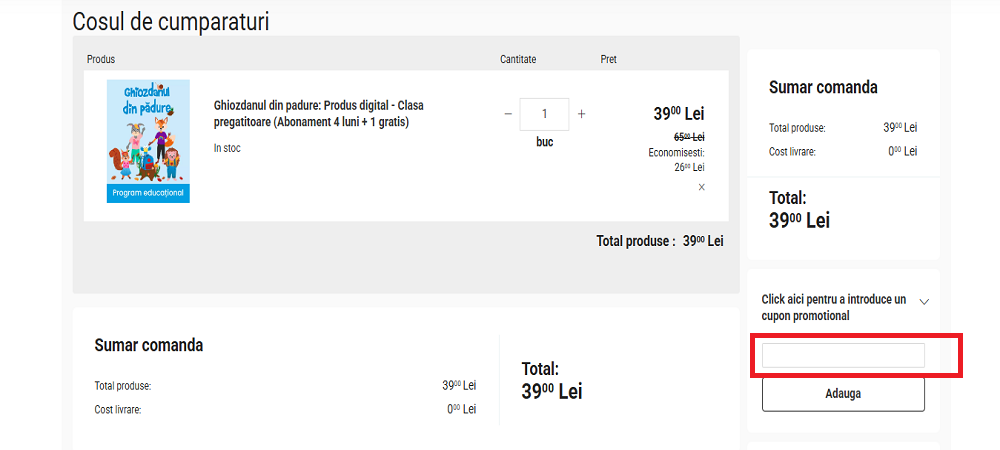Viewport: 1000px width, 450px height.
Task: Click the 'Click aici pentru a introduce un cupon' text
Action: pyautogui.click(x=834, y=307)
